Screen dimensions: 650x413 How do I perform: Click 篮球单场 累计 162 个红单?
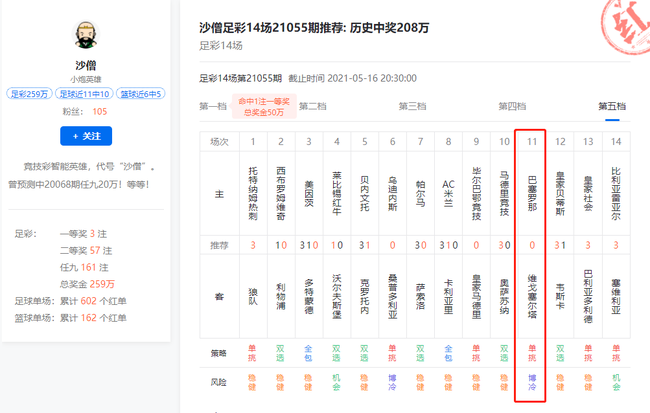70,318
